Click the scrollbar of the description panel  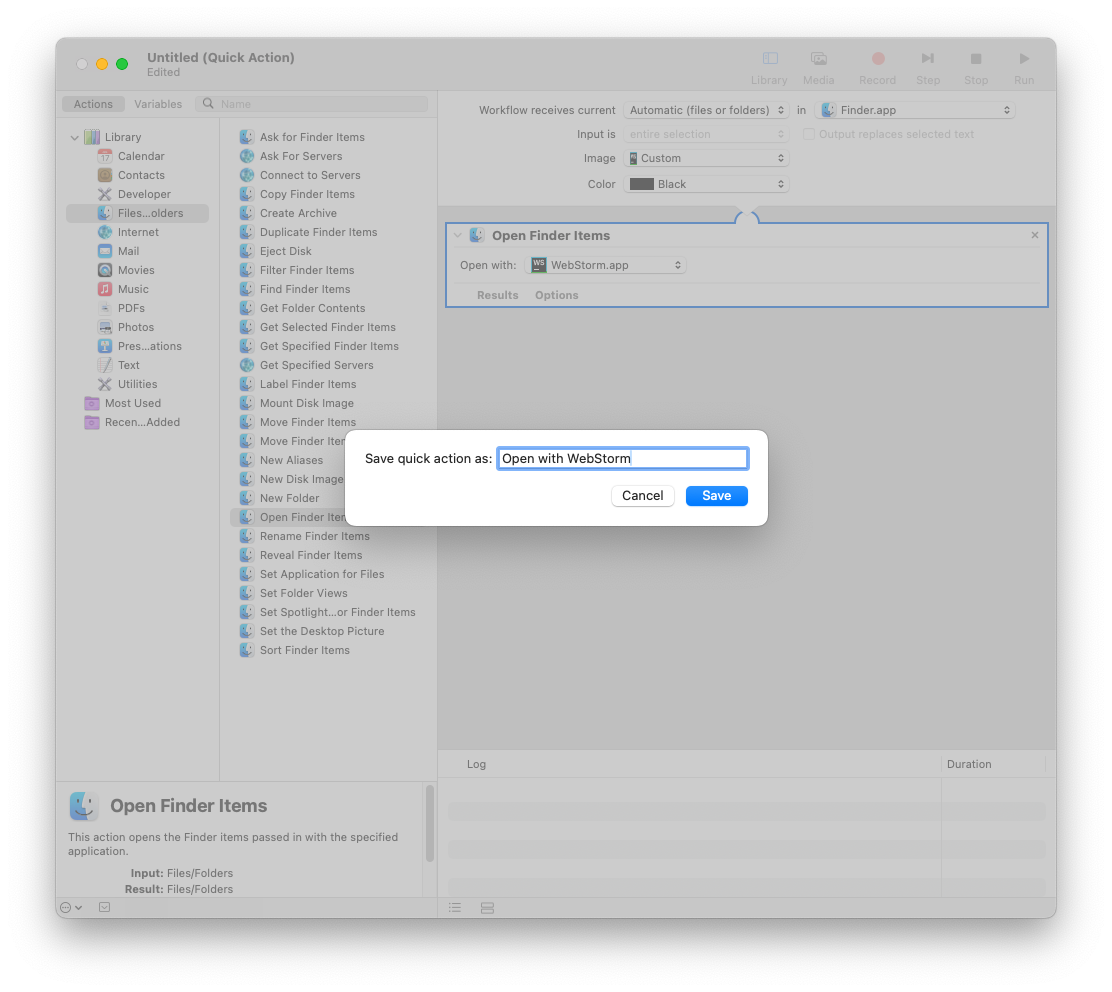(x=430, y=823)
